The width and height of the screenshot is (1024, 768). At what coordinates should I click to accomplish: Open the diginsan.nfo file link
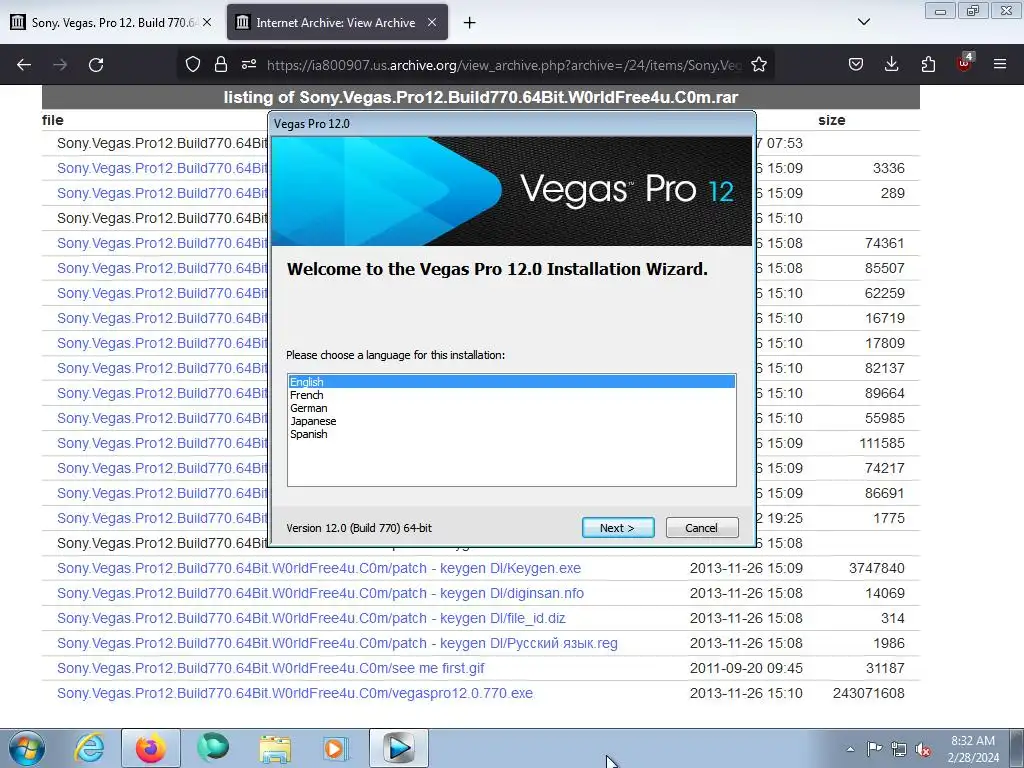[320, 593]
